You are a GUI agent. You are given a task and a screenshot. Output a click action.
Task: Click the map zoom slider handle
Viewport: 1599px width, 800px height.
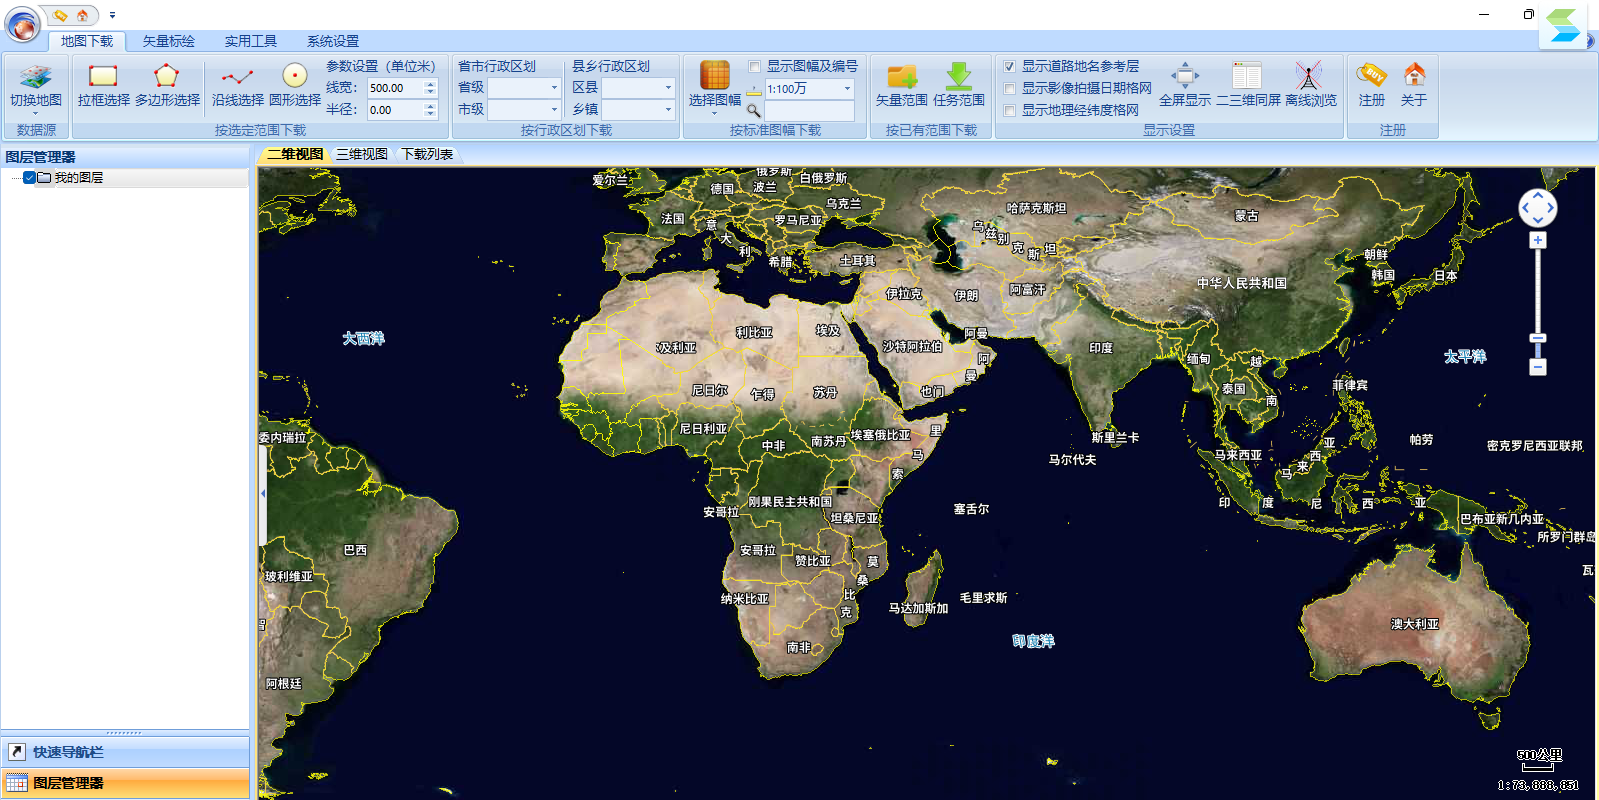pyautogui.click(x=1538, y=338)
